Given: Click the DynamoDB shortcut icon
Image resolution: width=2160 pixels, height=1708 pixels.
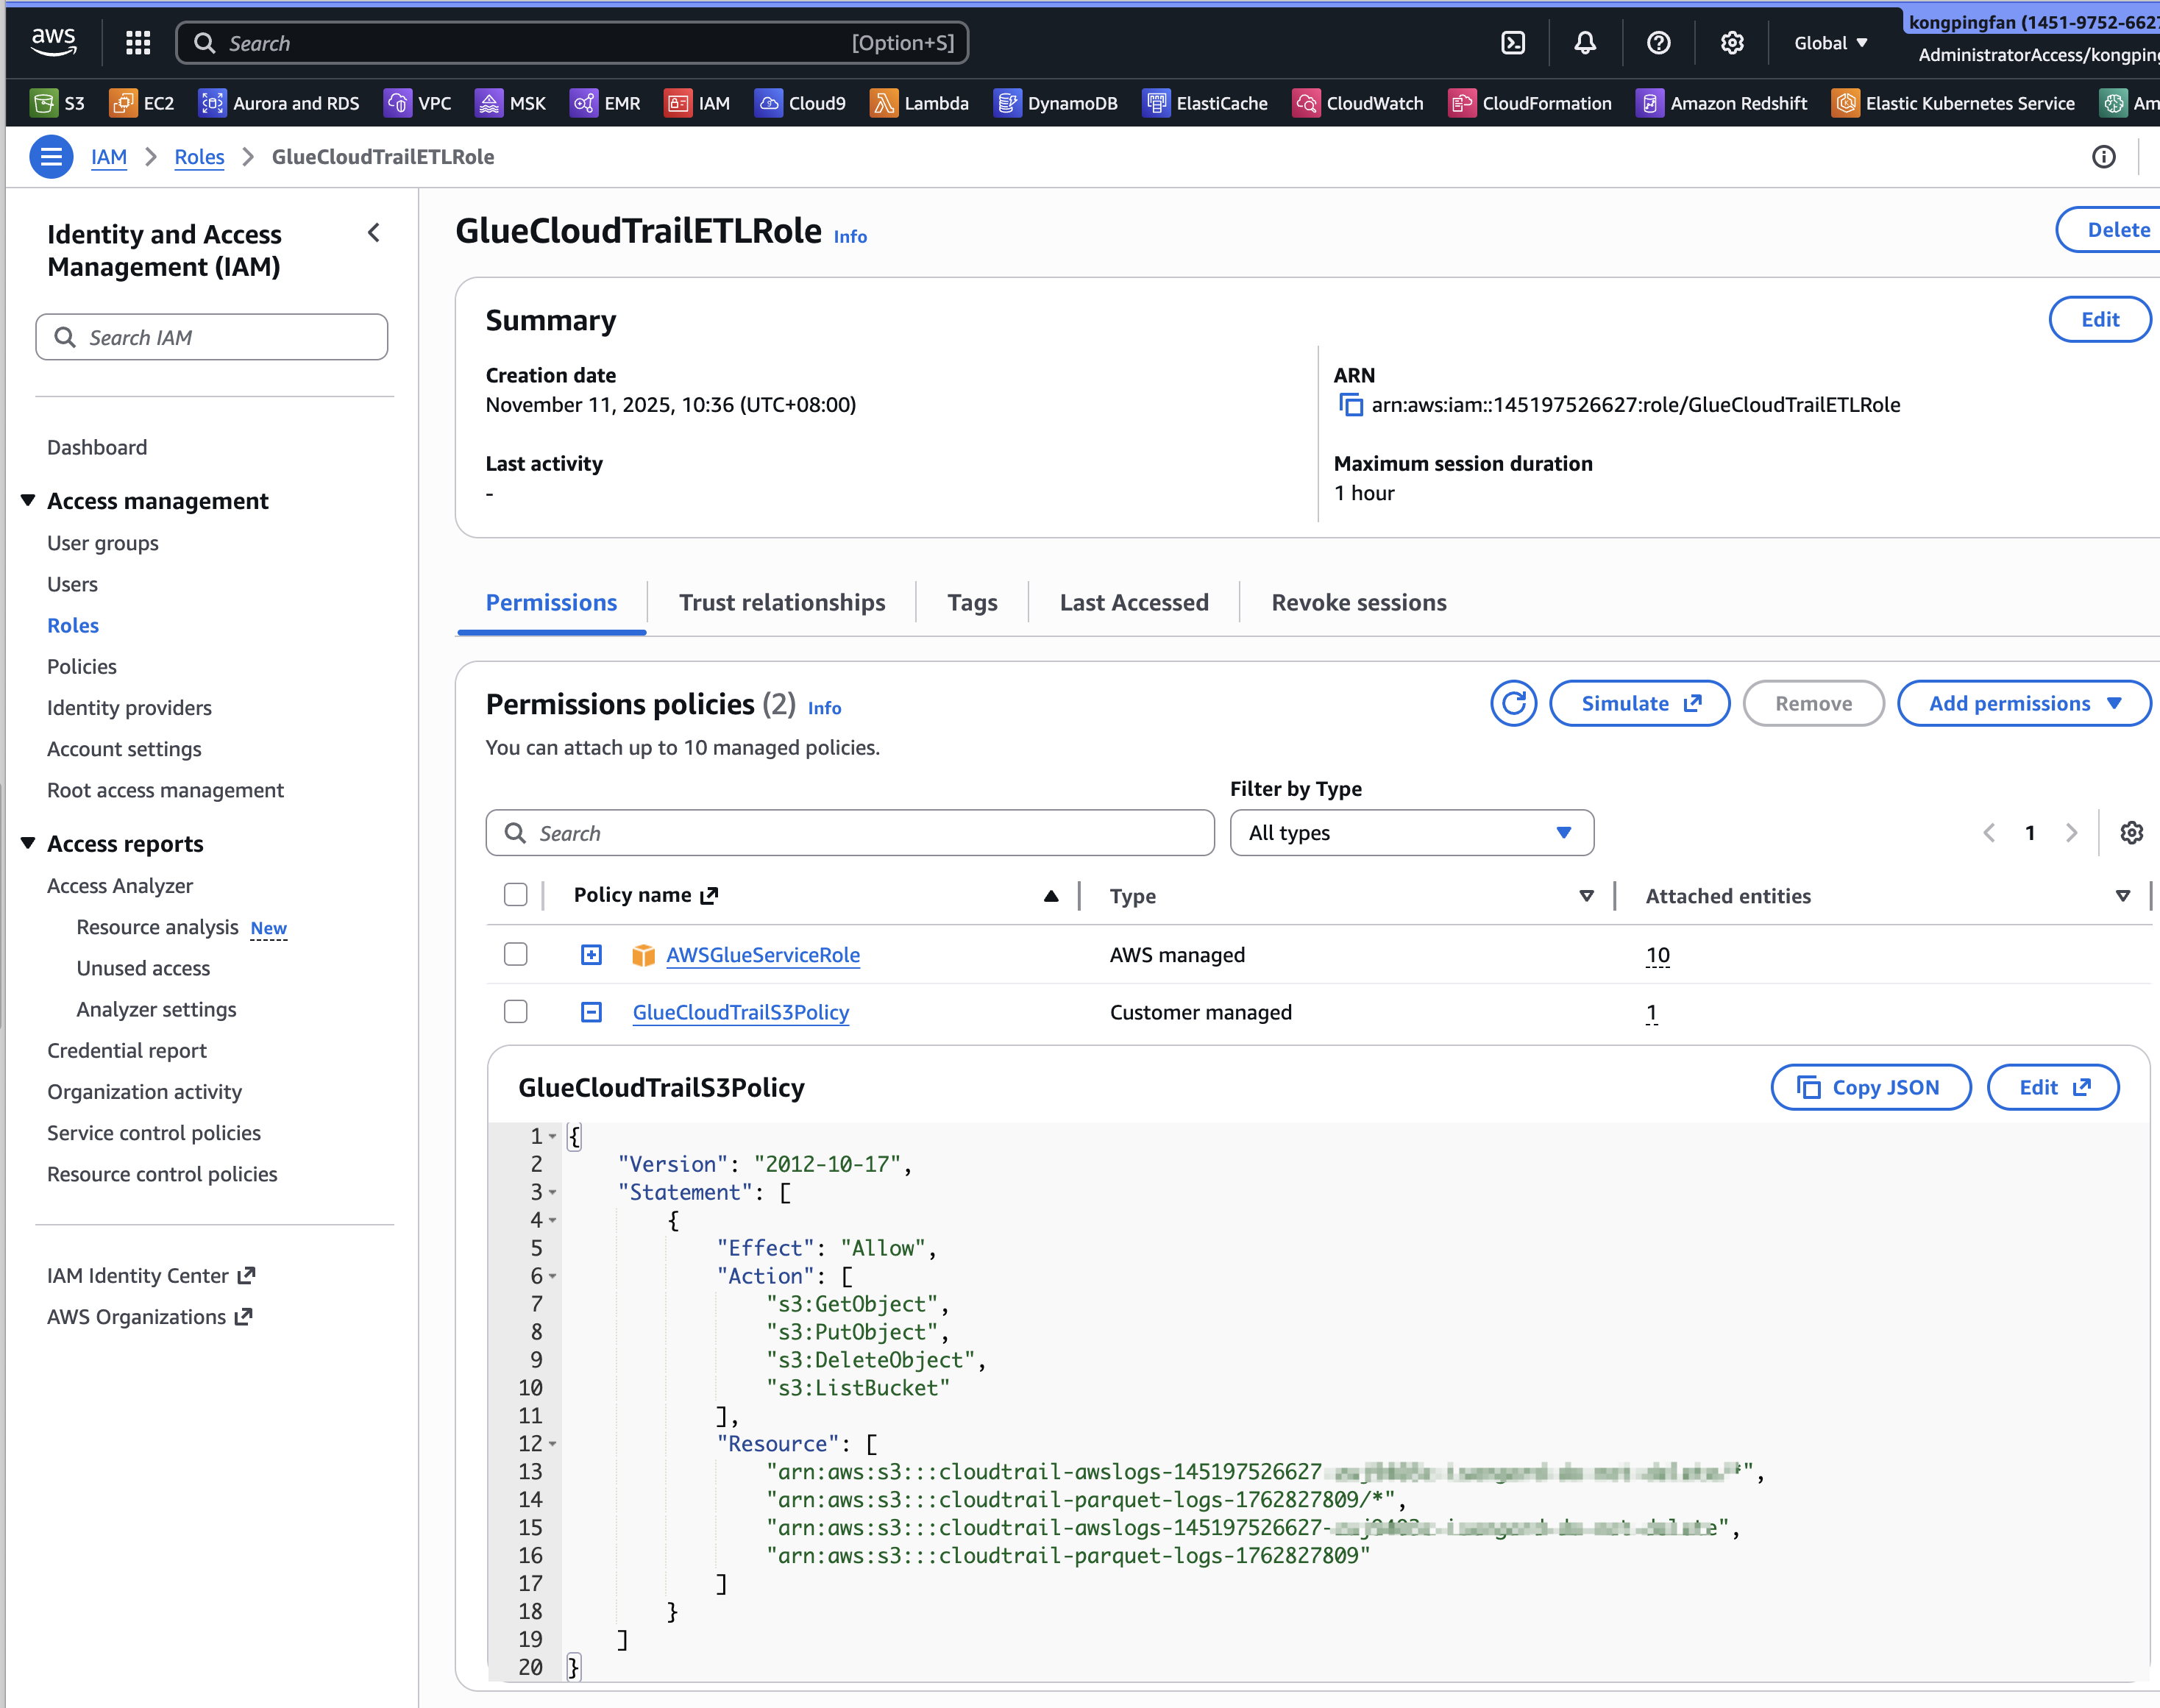Looking at the screenshot, I should [x=1007, y=103].
